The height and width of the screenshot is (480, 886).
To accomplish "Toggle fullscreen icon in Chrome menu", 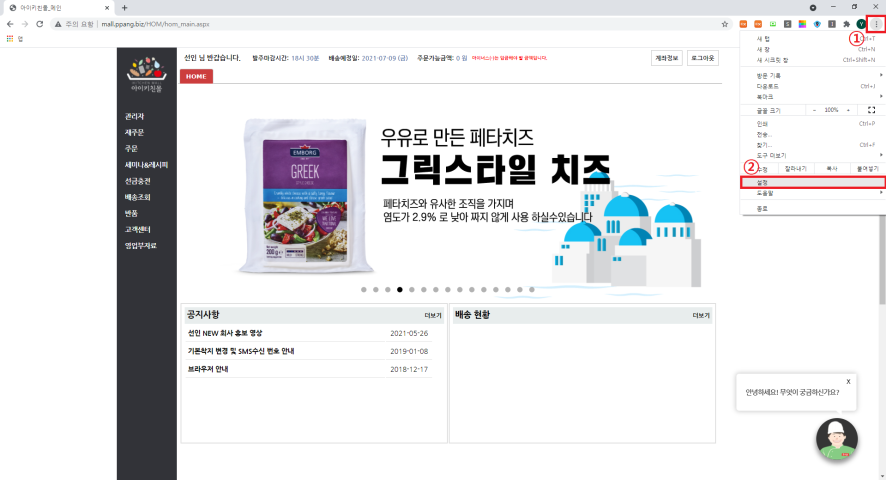I will (x=871, y=110).
